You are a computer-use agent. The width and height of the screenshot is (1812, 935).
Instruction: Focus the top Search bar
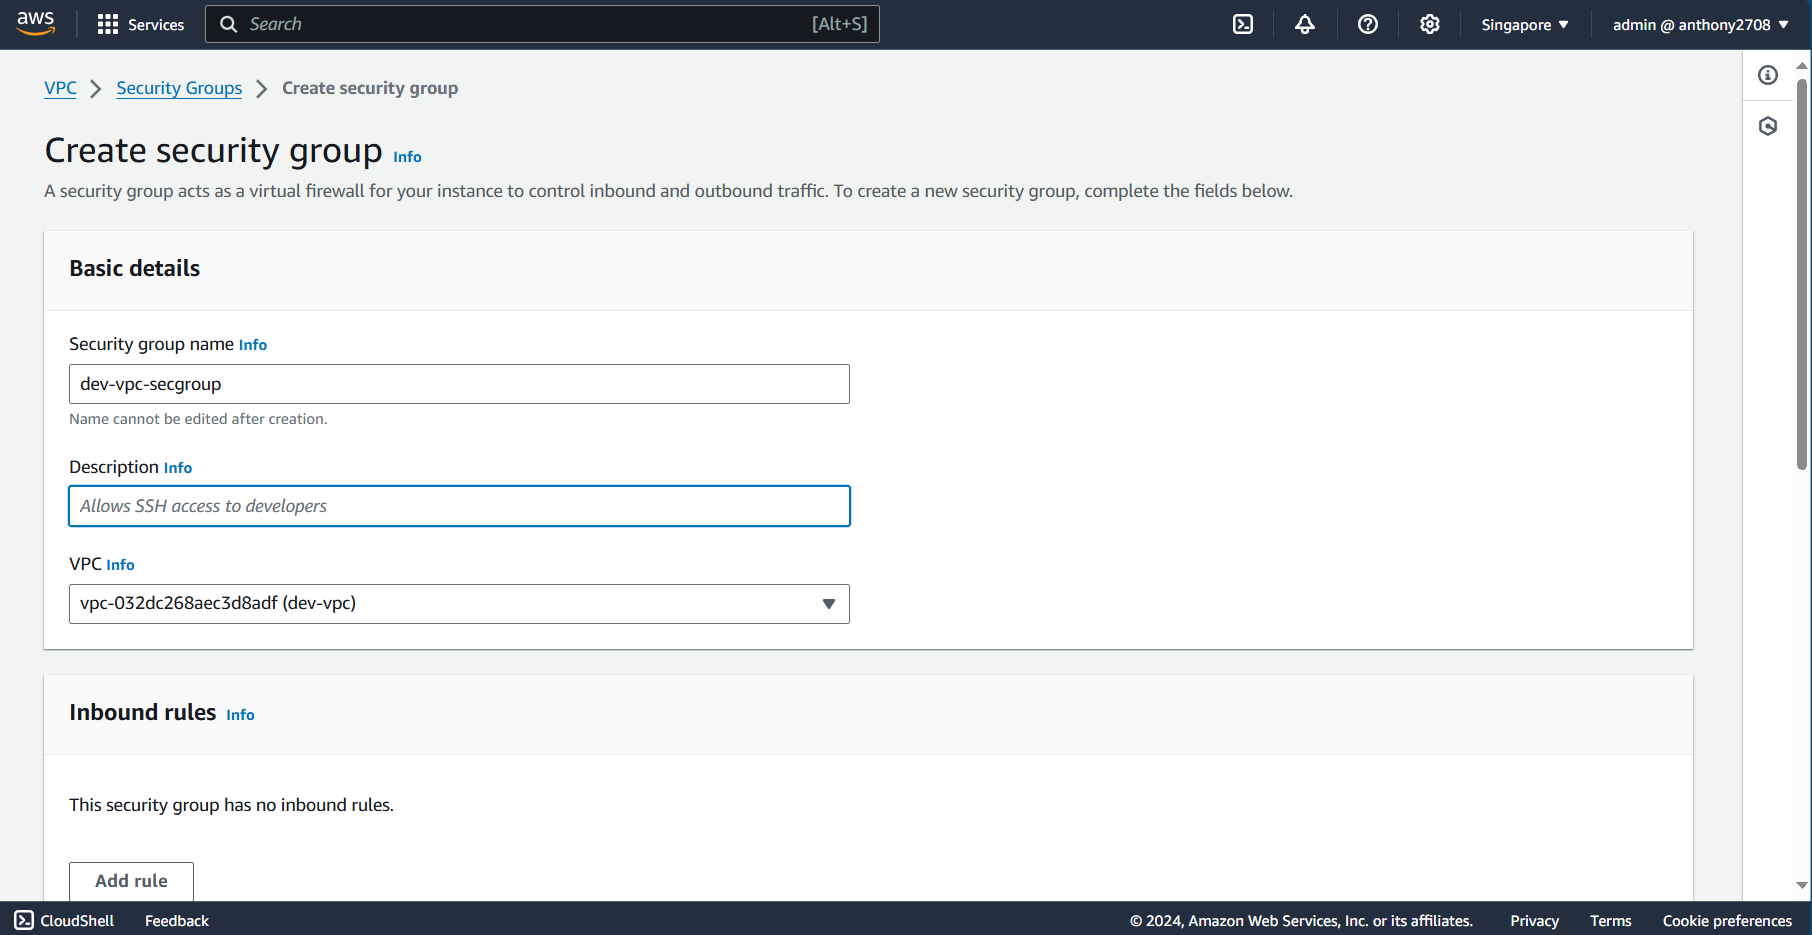click(542, 24)
